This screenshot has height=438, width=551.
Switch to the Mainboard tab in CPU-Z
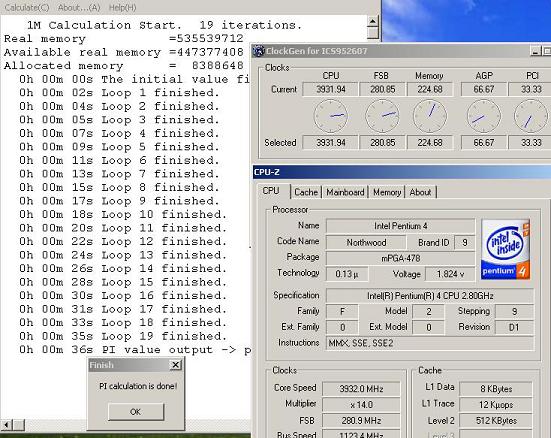tap(345, 192)
